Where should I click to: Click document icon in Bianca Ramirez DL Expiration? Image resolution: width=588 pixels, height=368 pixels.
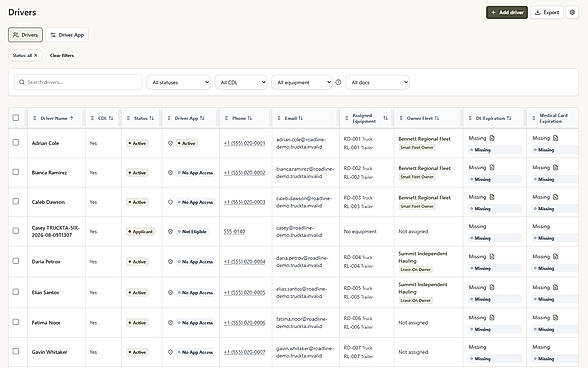pyautogui.click(x=492, y=167)
